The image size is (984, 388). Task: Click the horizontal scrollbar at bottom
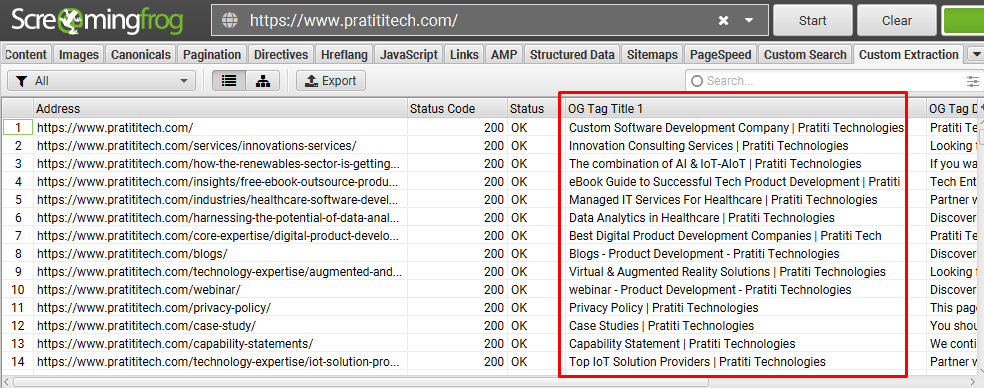tap(361, 382)
